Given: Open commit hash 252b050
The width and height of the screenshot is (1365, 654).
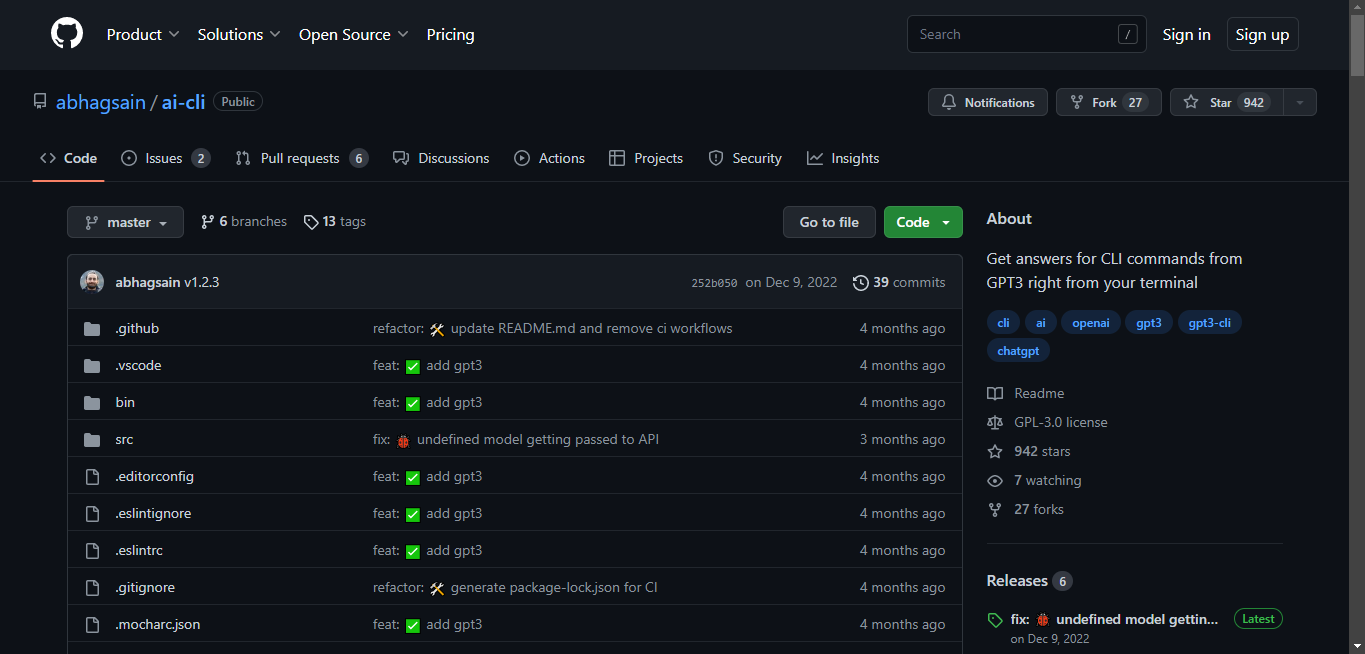Looking at the screenshot, I should (x=714, y=283).
